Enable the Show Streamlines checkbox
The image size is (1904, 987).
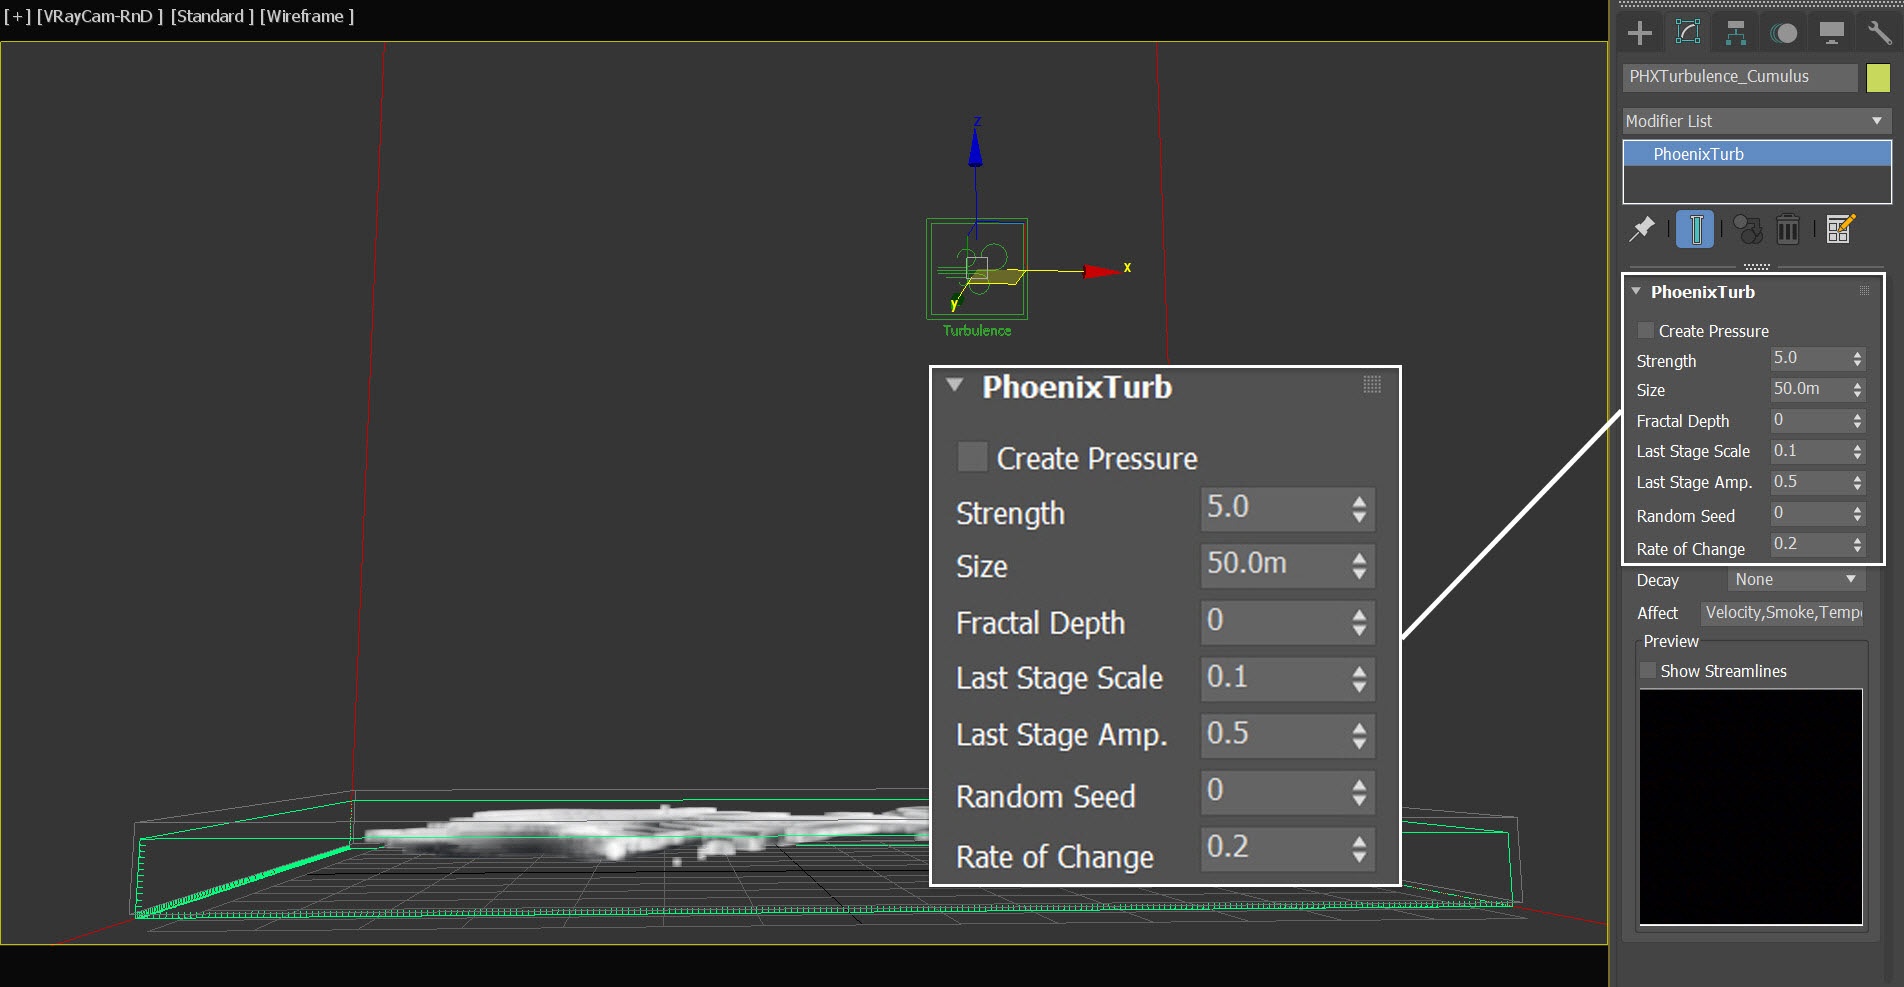1648,670
